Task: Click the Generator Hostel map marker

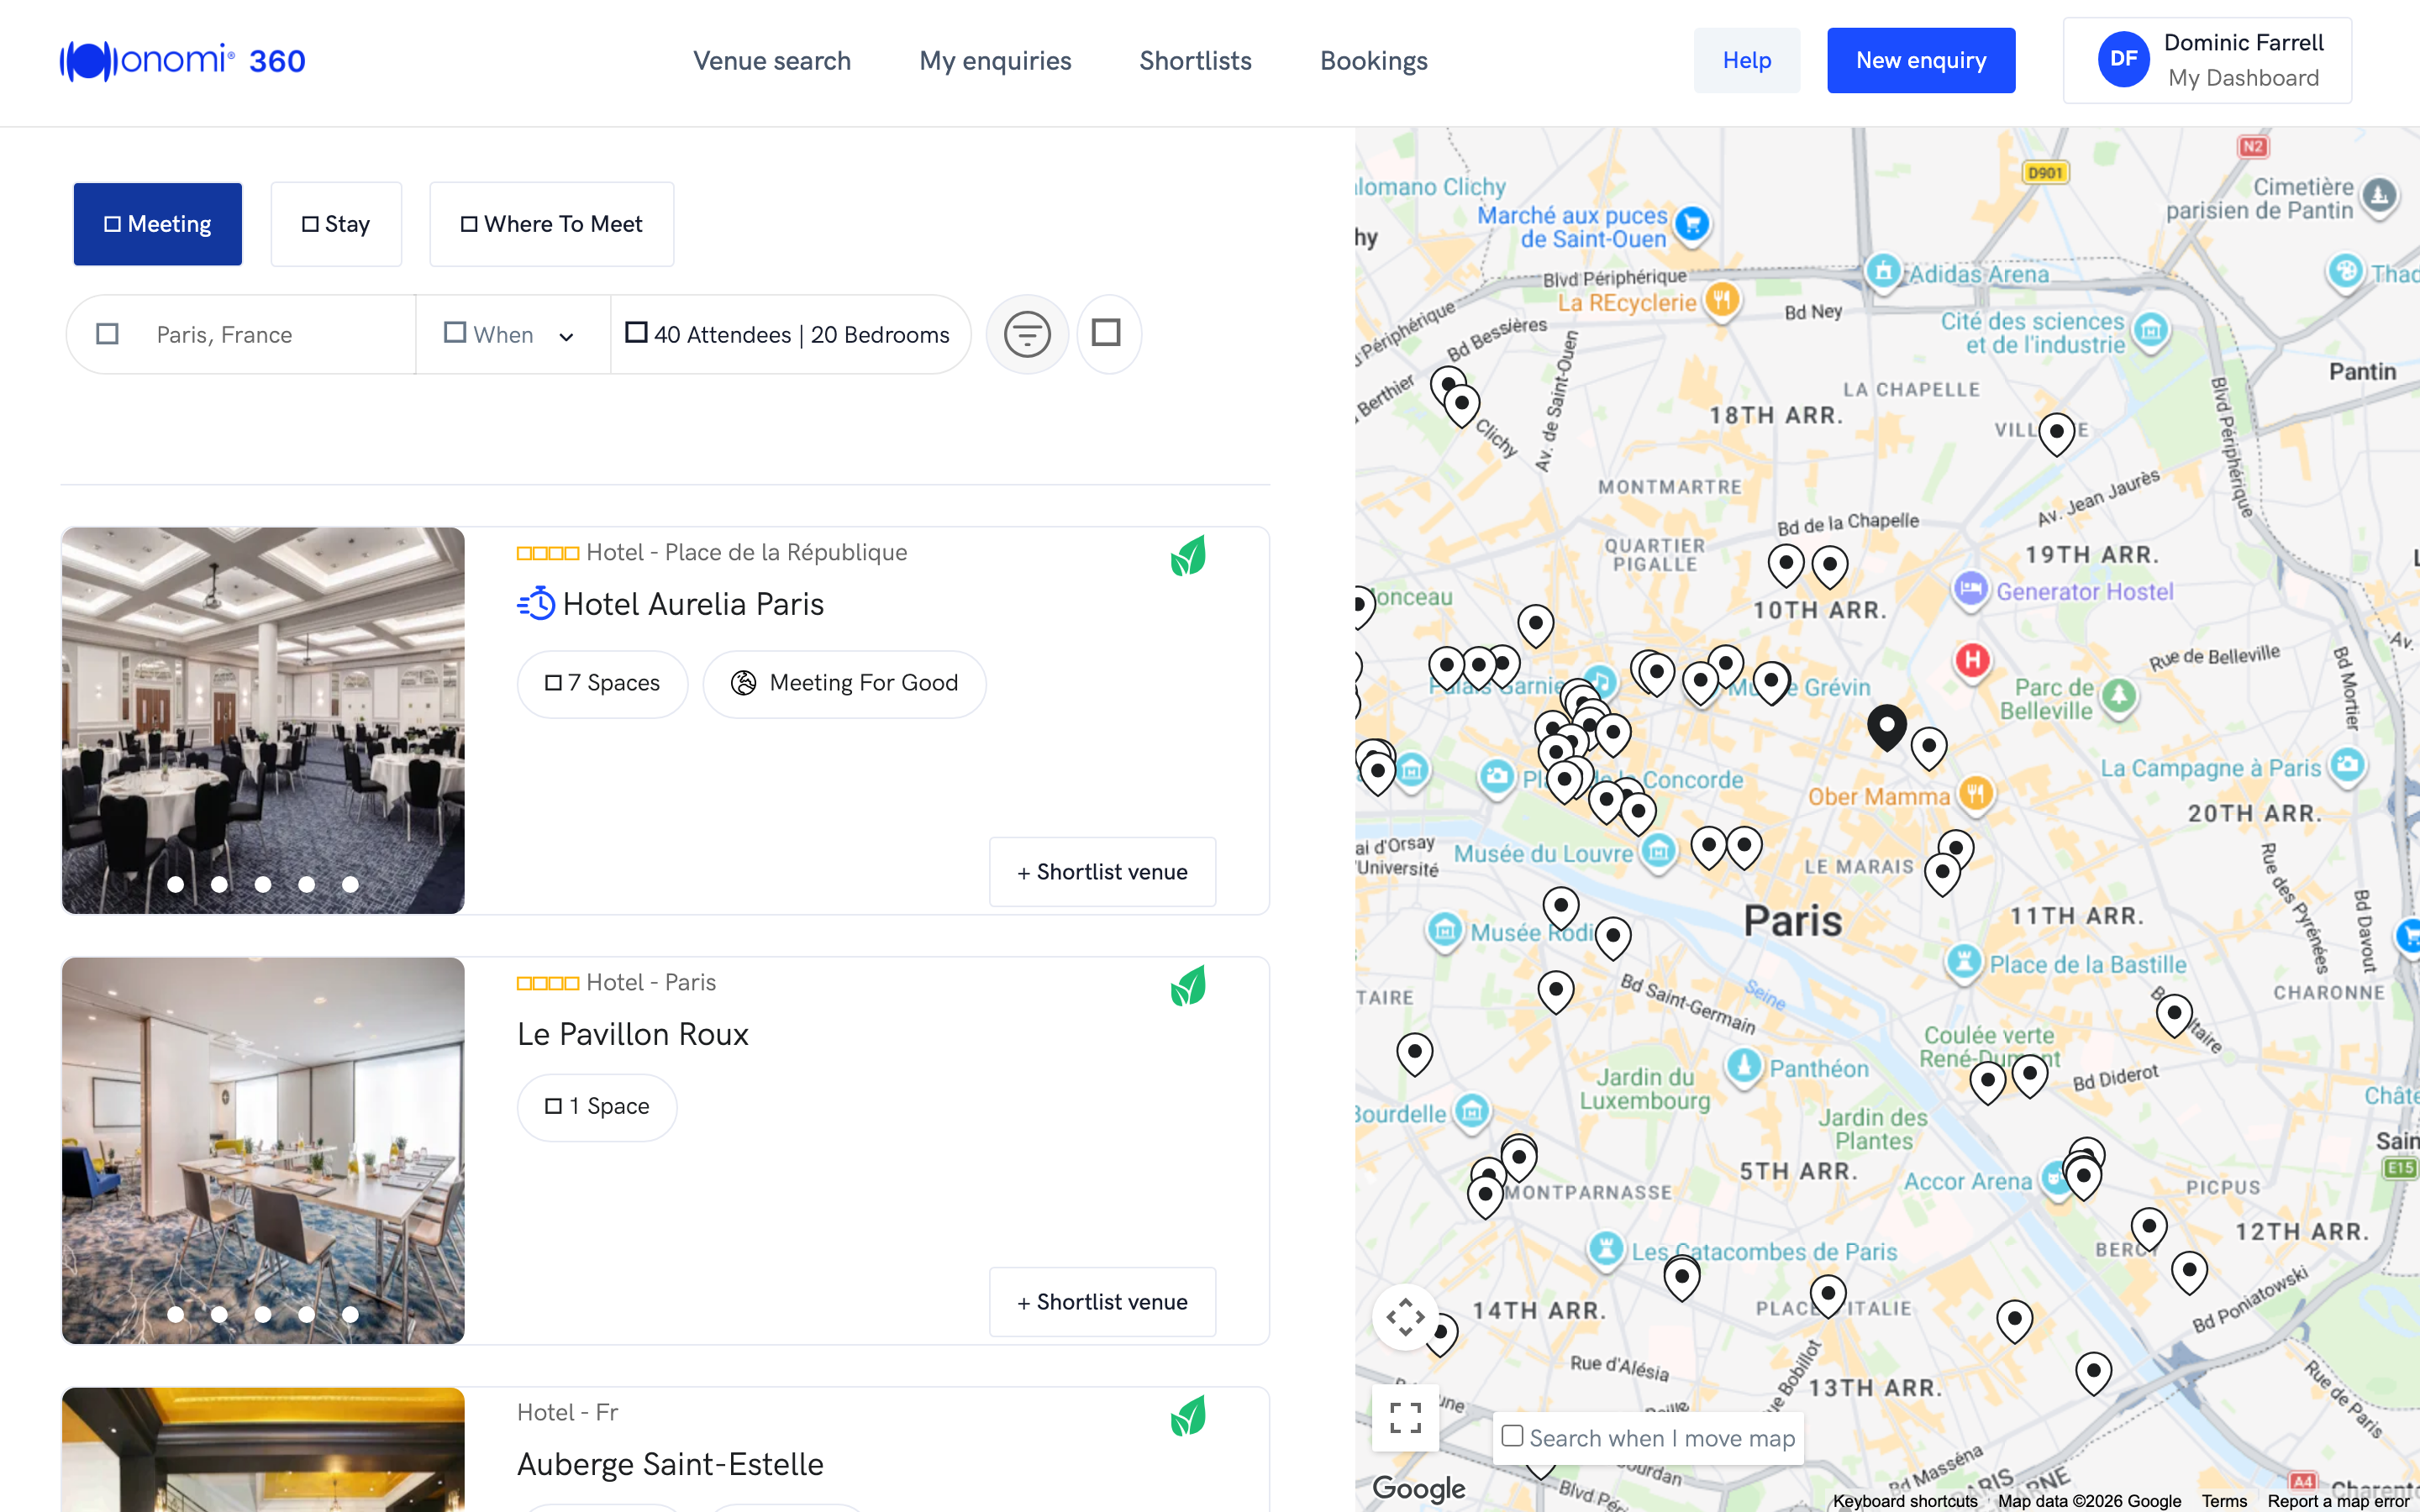Action: (x=1970, y=588)
